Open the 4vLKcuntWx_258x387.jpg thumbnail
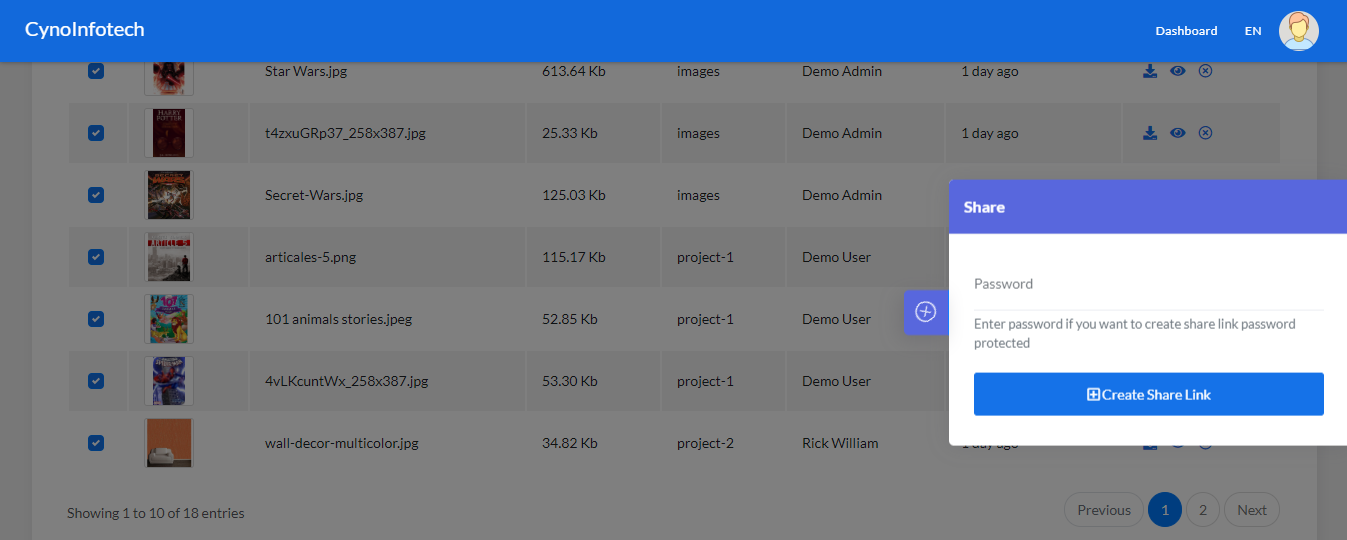Screen dimensions: 1347x540 169,381
